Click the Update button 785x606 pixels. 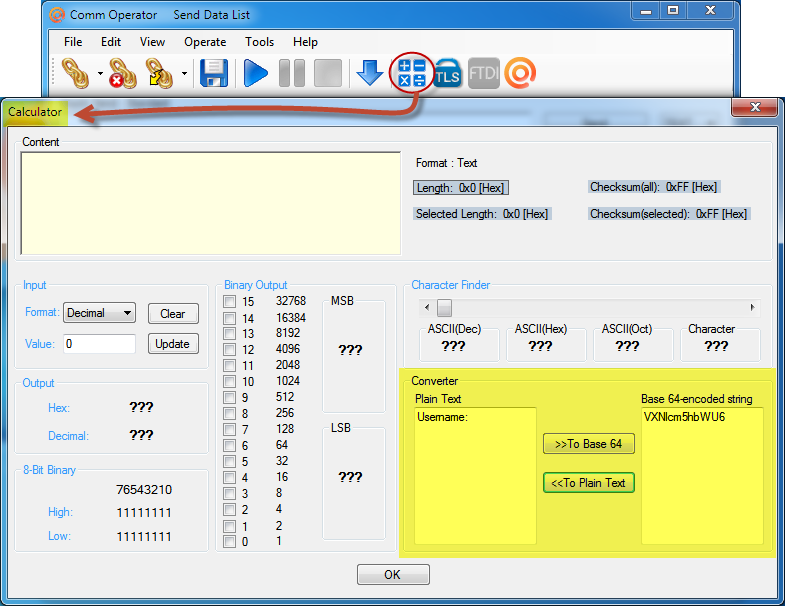[x=173, y=344]
